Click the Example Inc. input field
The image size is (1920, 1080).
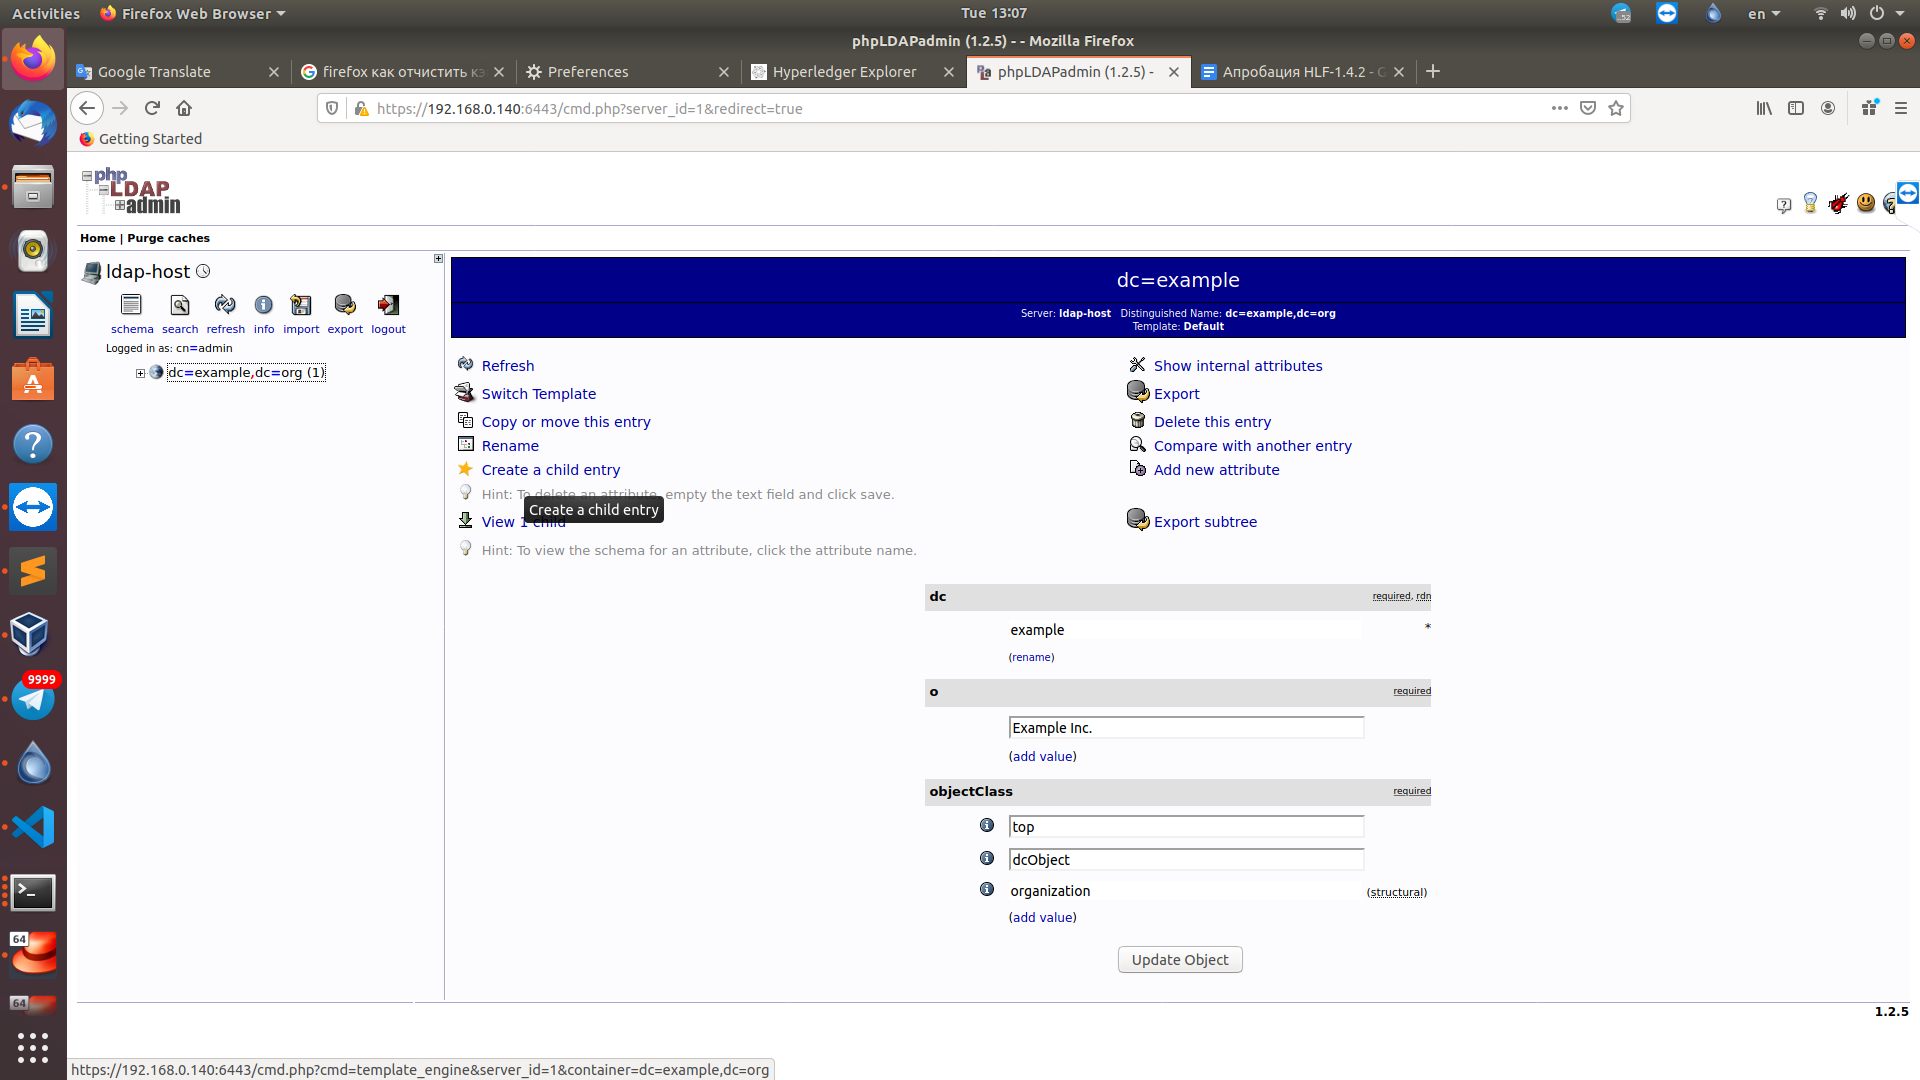click(x=1186, y=728)
